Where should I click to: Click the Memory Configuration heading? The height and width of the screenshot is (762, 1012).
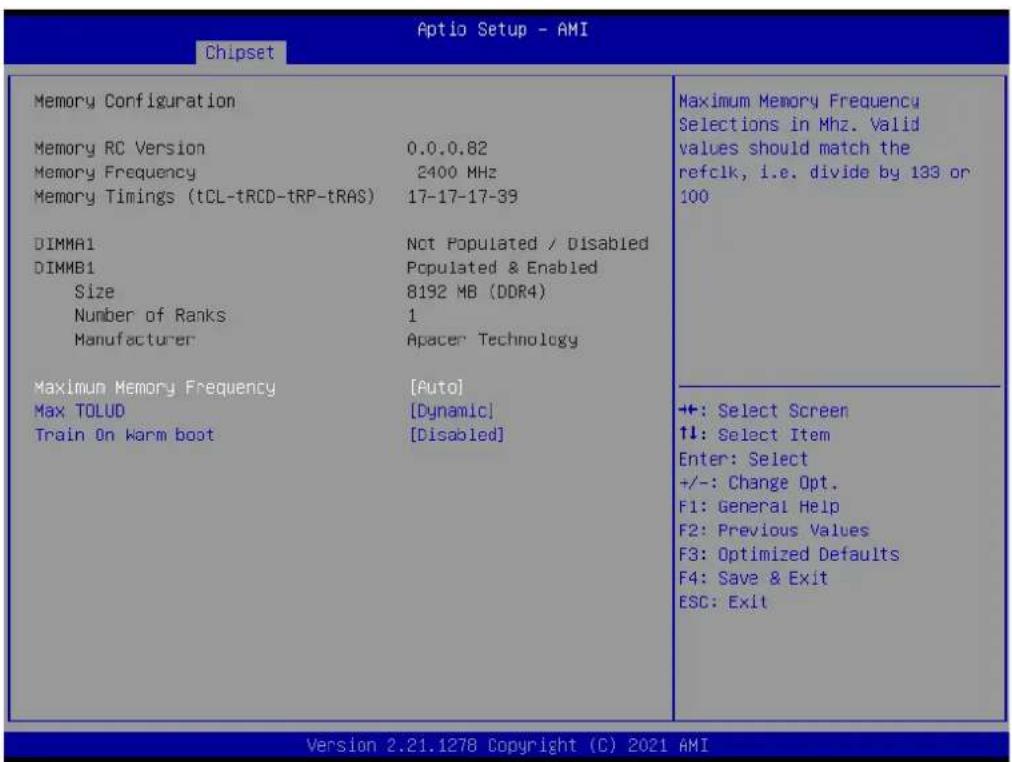tap(135, 101)
